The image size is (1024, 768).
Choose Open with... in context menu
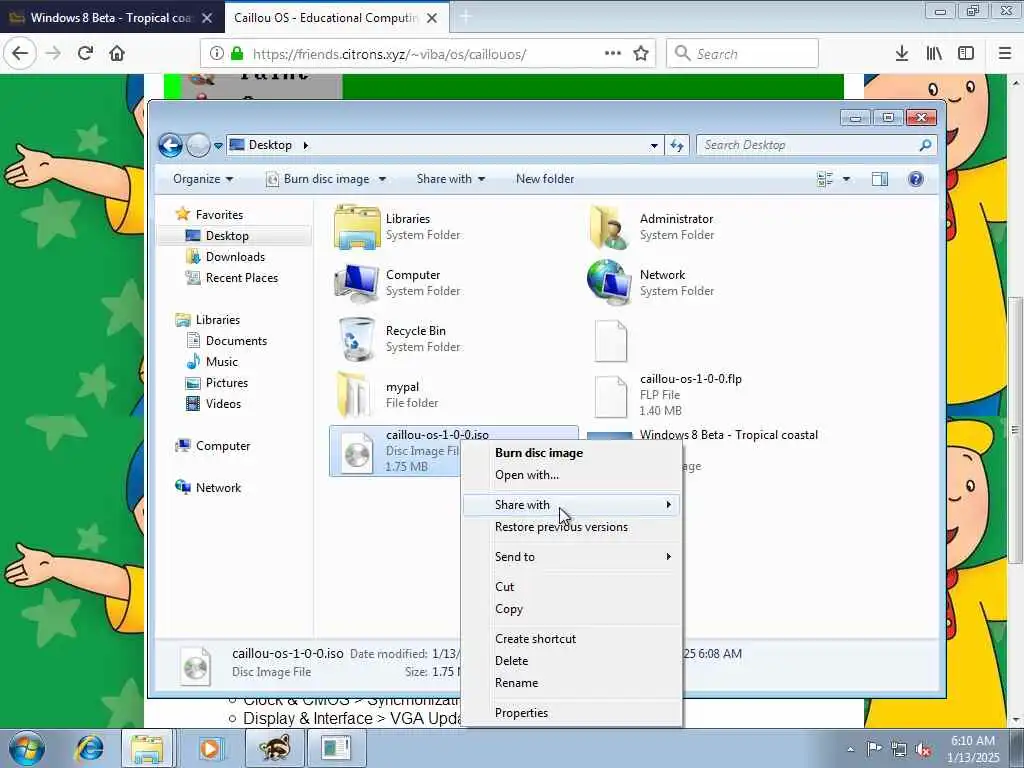point(526,475)
